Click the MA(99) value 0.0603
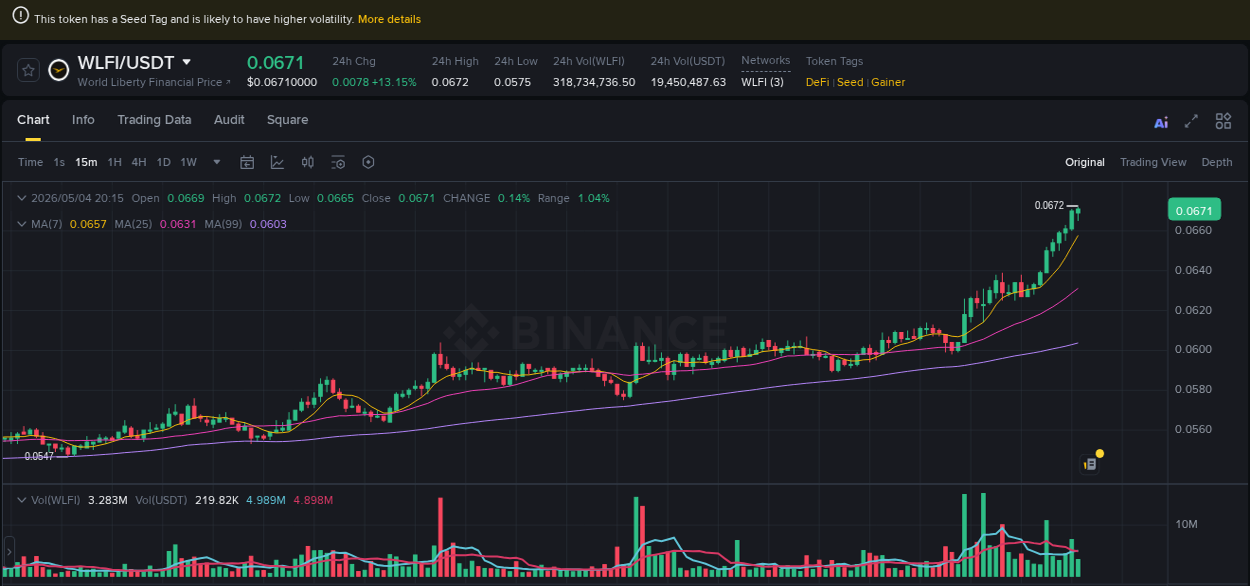The height and width of the screenshot is (586, 1250). (268, 224)
